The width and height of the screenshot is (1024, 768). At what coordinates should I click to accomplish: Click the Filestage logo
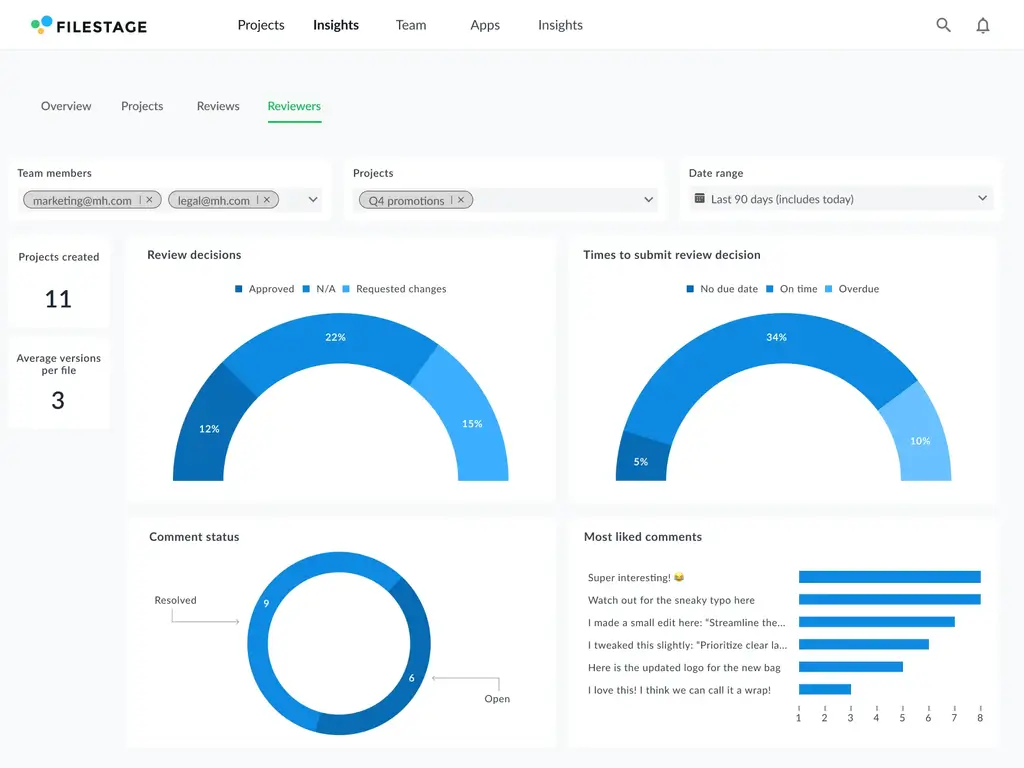(x=89, y=25)
